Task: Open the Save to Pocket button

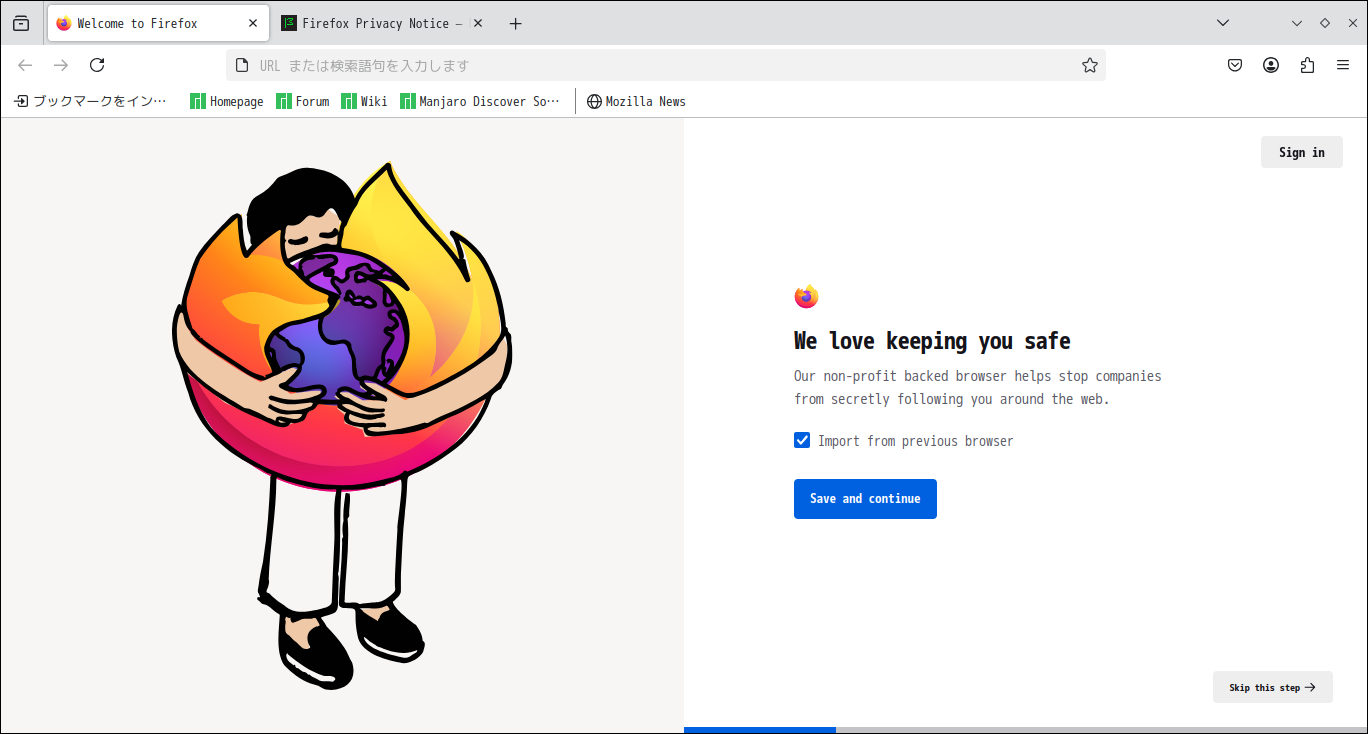Action: (1235, 65)
